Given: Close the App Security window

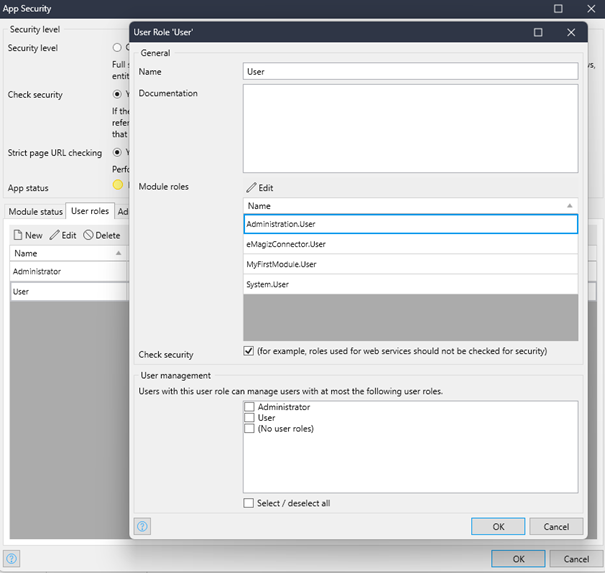Looking at the screenshot, I should tap(591, 8).
